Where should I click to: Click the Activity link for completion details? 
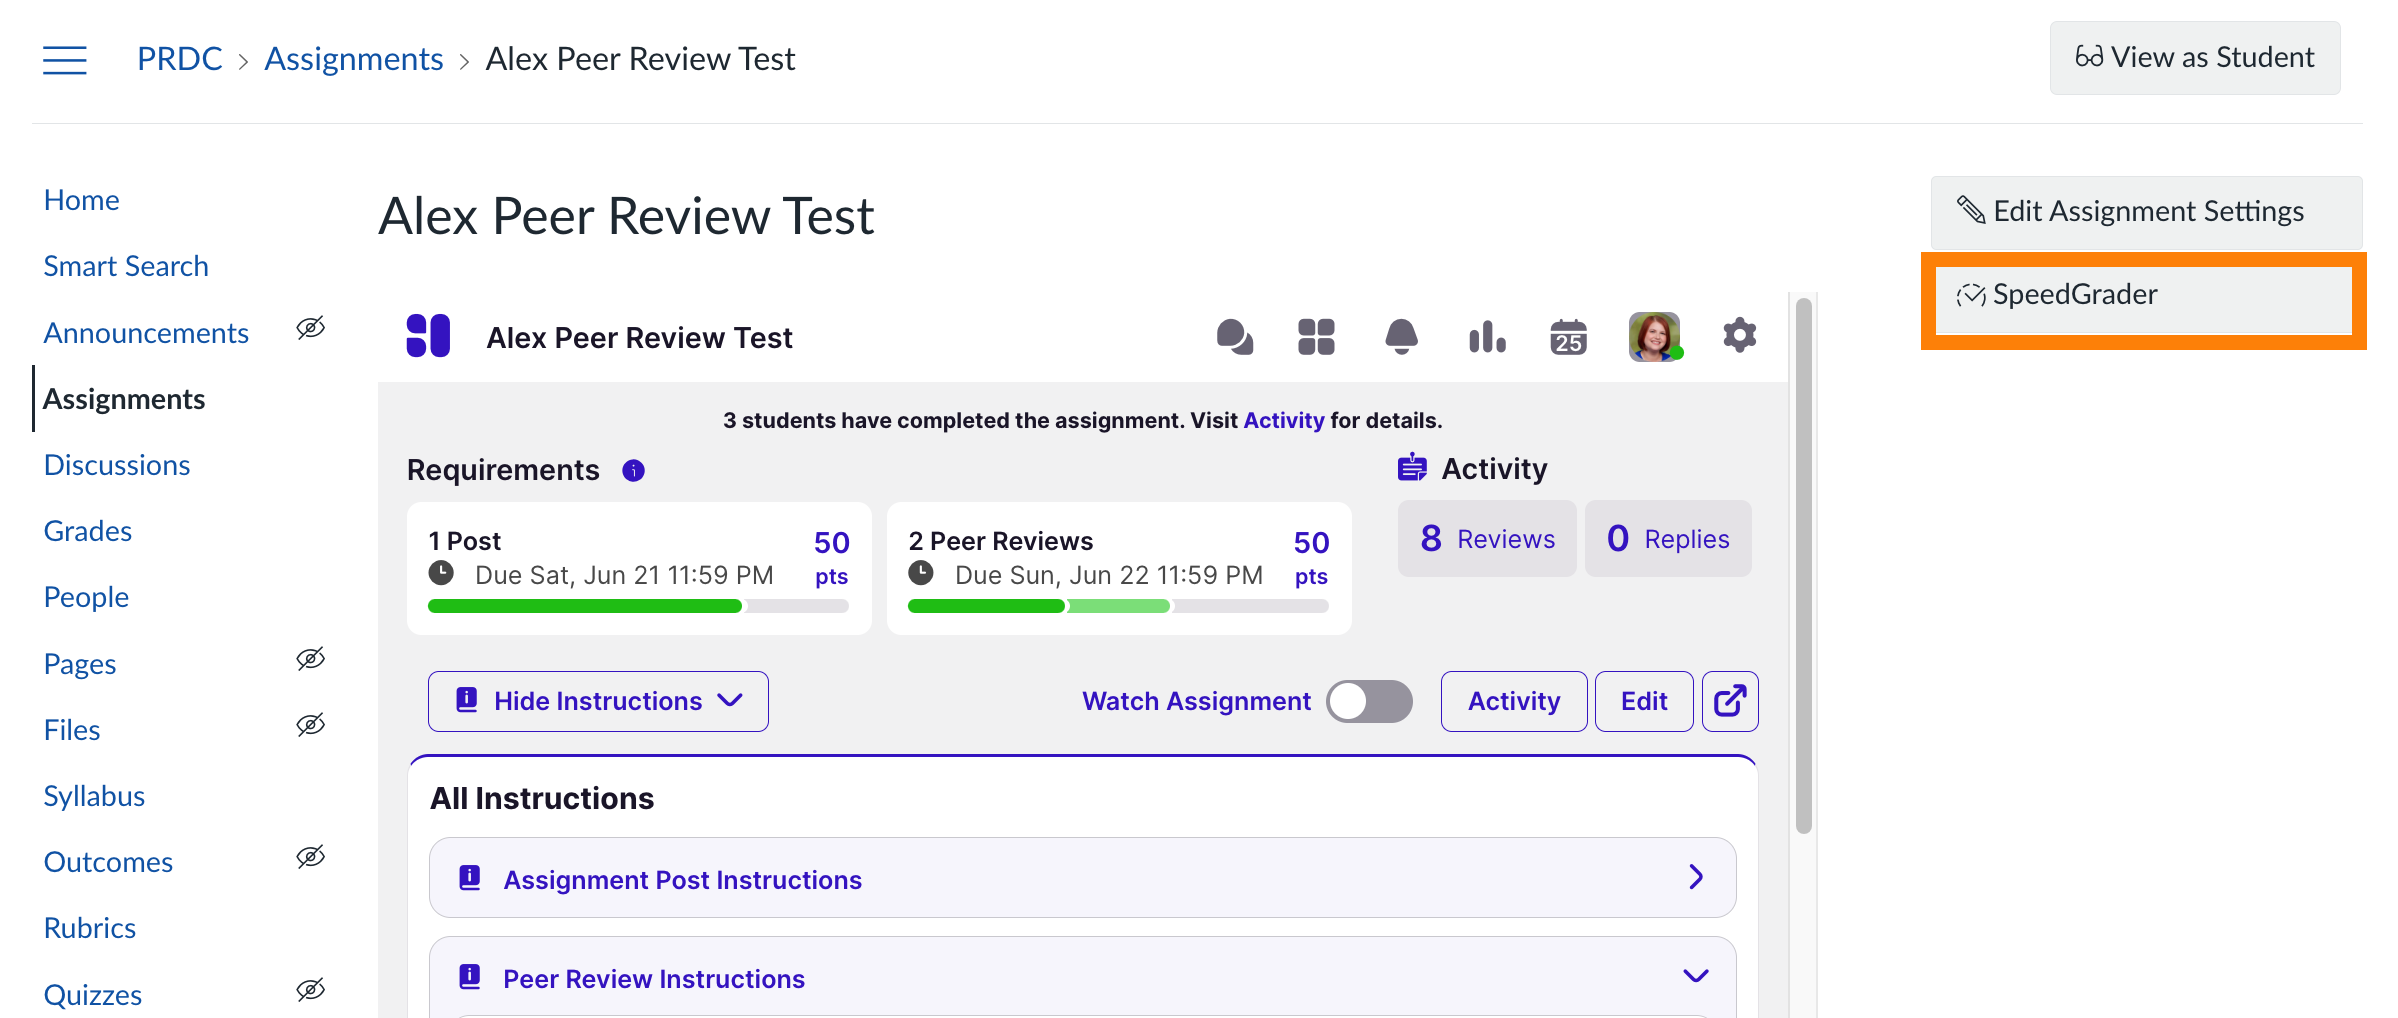(x=1284, y=419)
